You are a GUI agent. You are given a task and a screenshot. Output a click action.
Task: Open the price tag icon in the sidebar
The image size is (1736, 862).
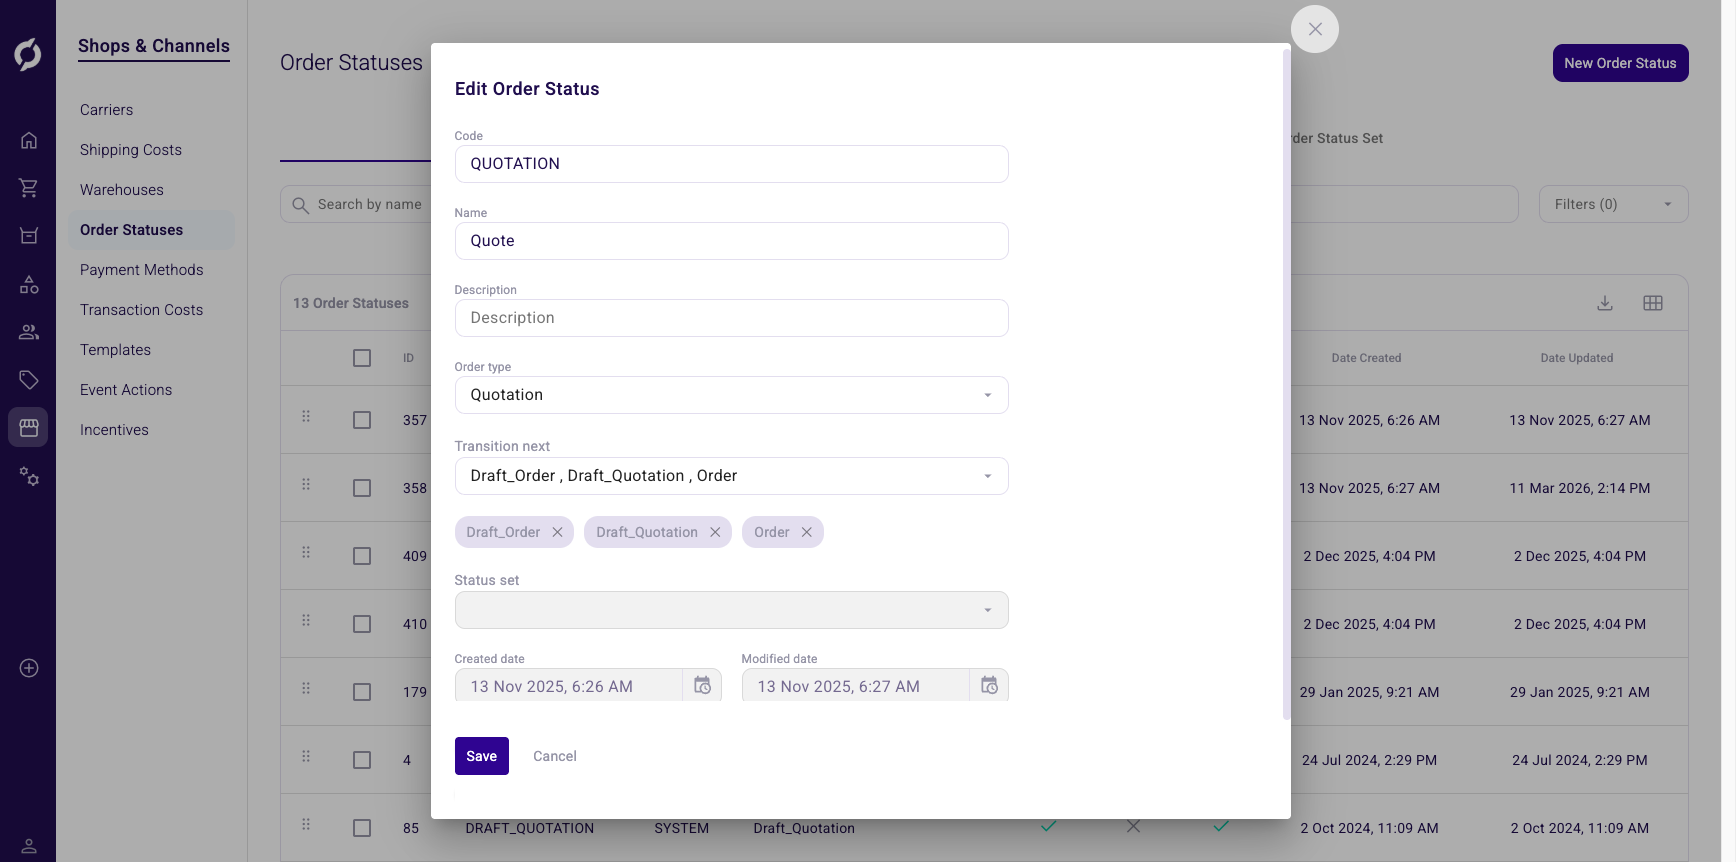(29, 380)
